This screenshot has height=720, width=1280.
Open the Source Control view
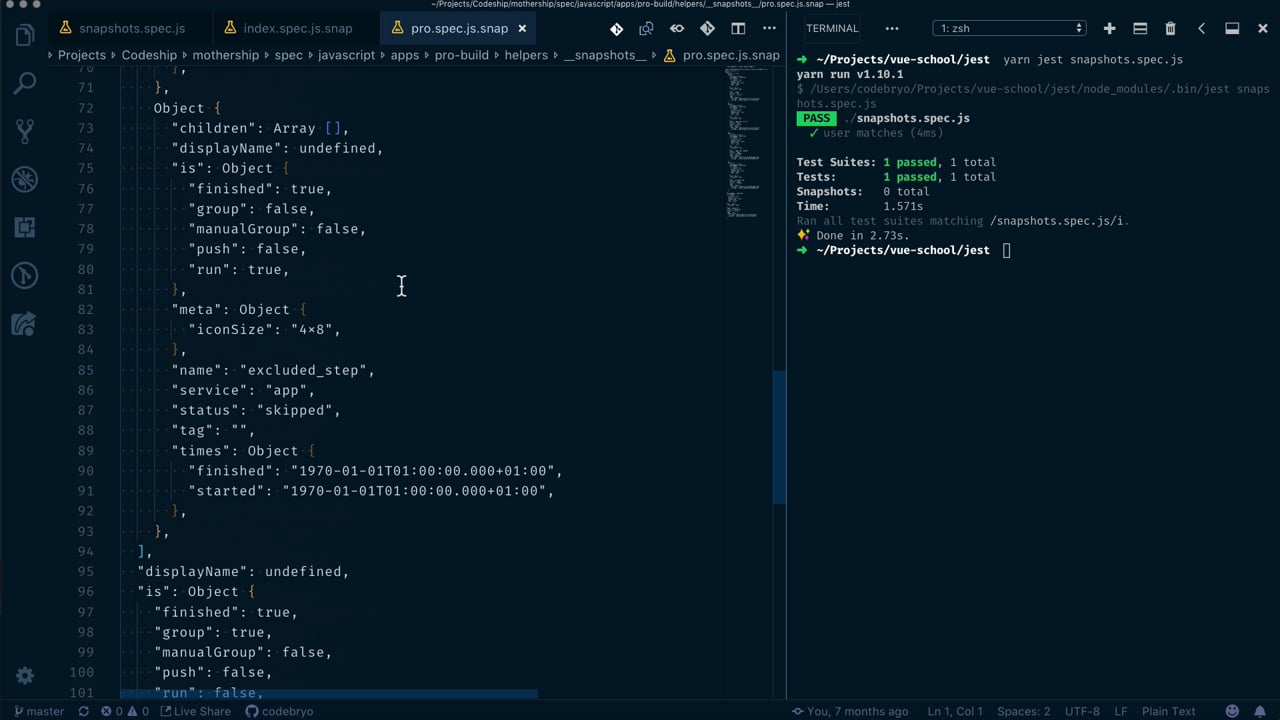(x=25, y=131)
